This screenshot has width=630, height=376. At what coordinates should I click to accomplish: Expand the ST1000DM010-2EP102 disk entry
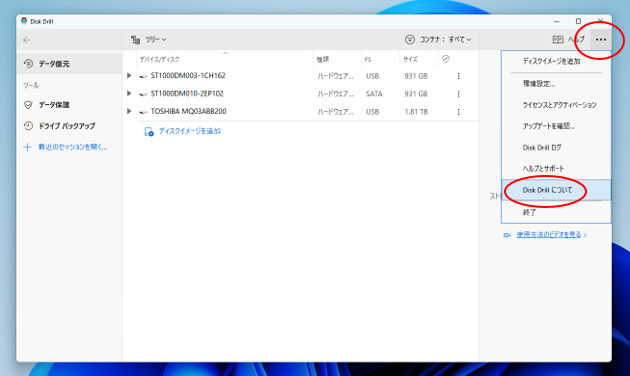[x=129, y=94]
